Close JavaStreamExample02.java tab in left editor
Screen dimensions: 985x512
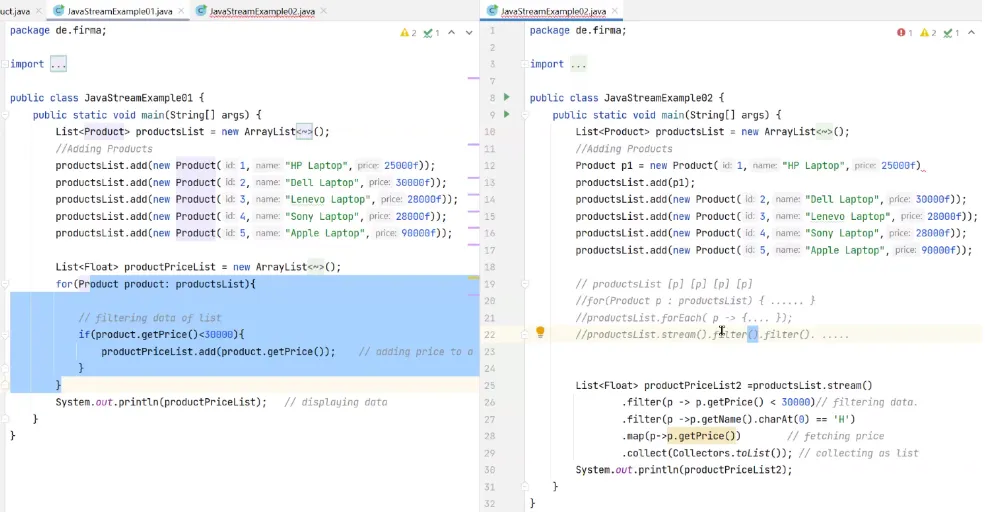pos(324,11)
